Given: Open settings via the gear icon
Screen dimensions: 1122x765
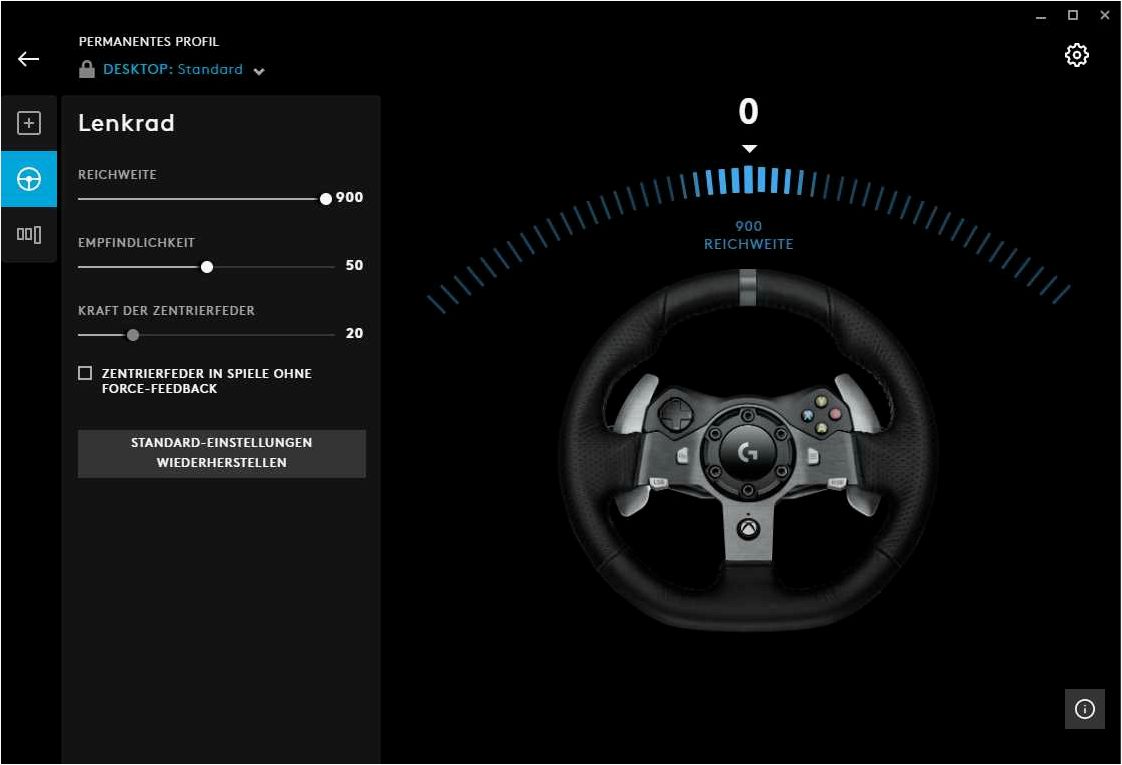Looking at the screenshot, I should [1076, 55].
